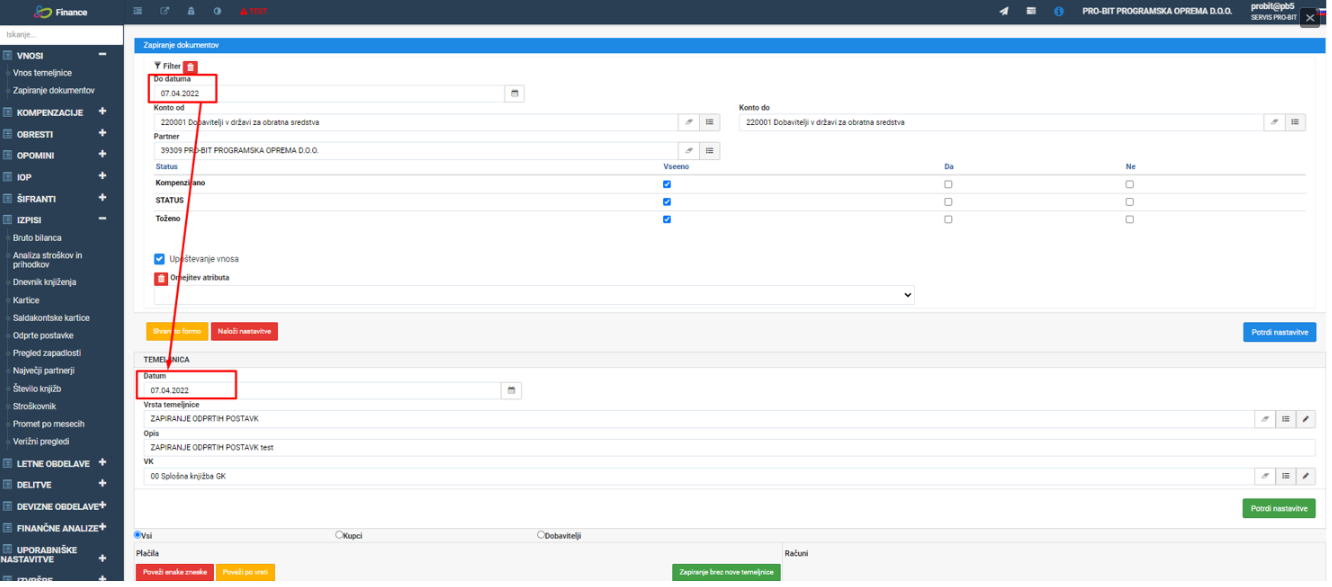Image resolution: width=1332 pixels, height=587 pixels.
Task: Click the blue Potrdi nastavitve button
Action: pyautogui.click(x=1279, y=331)
